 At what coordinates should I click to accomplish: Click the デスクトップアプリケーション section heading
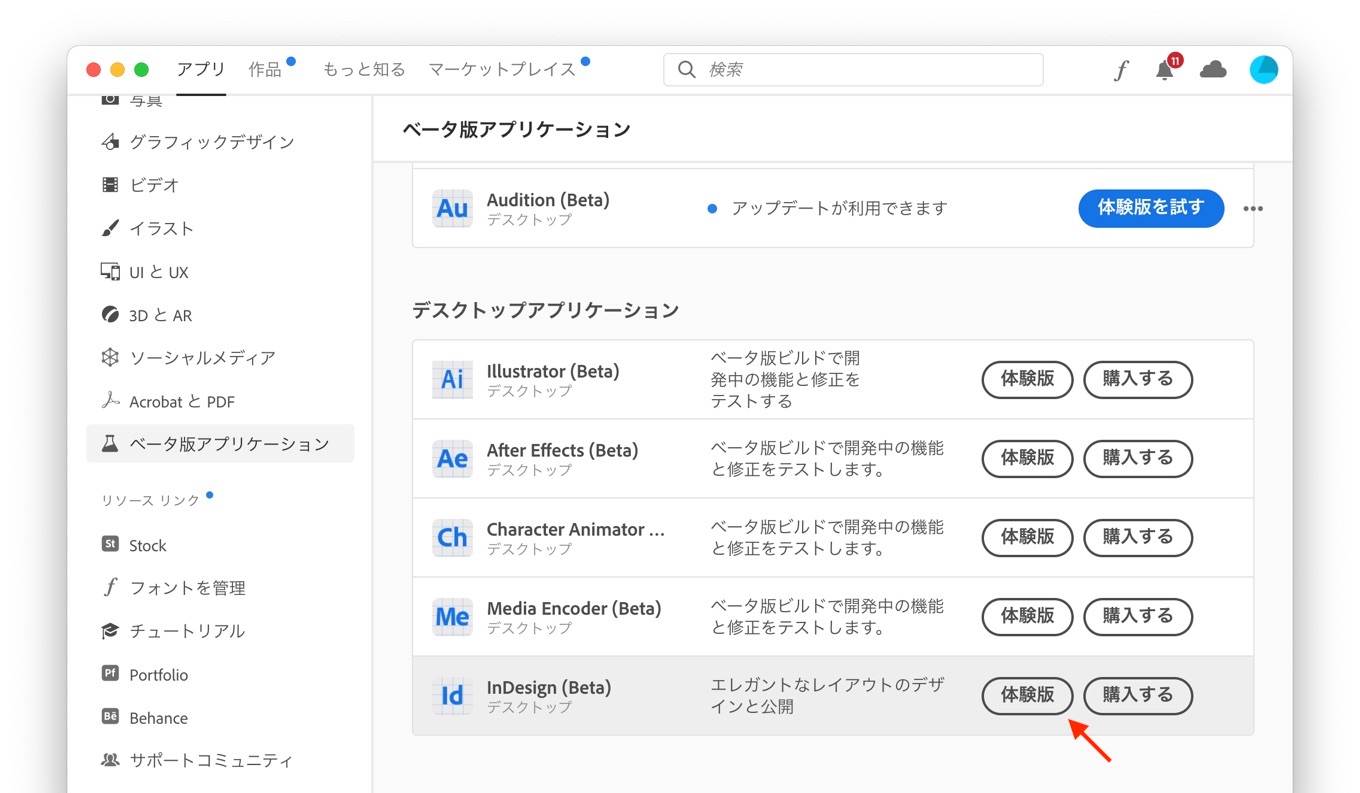point(546,310)
